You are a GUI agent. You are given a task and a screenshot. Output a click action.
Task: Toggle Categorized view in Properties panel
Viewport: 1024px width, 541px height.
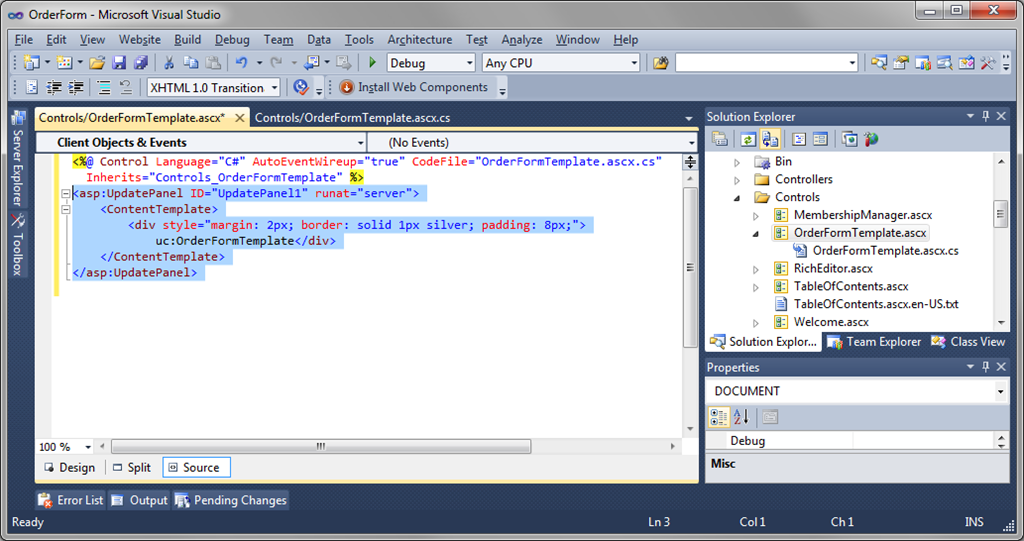719,417
